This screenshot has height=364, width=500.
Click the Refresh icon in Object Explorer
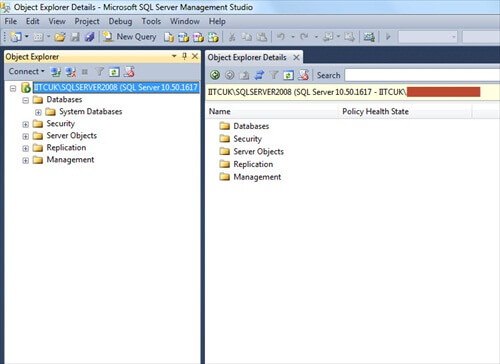(114, 72)
